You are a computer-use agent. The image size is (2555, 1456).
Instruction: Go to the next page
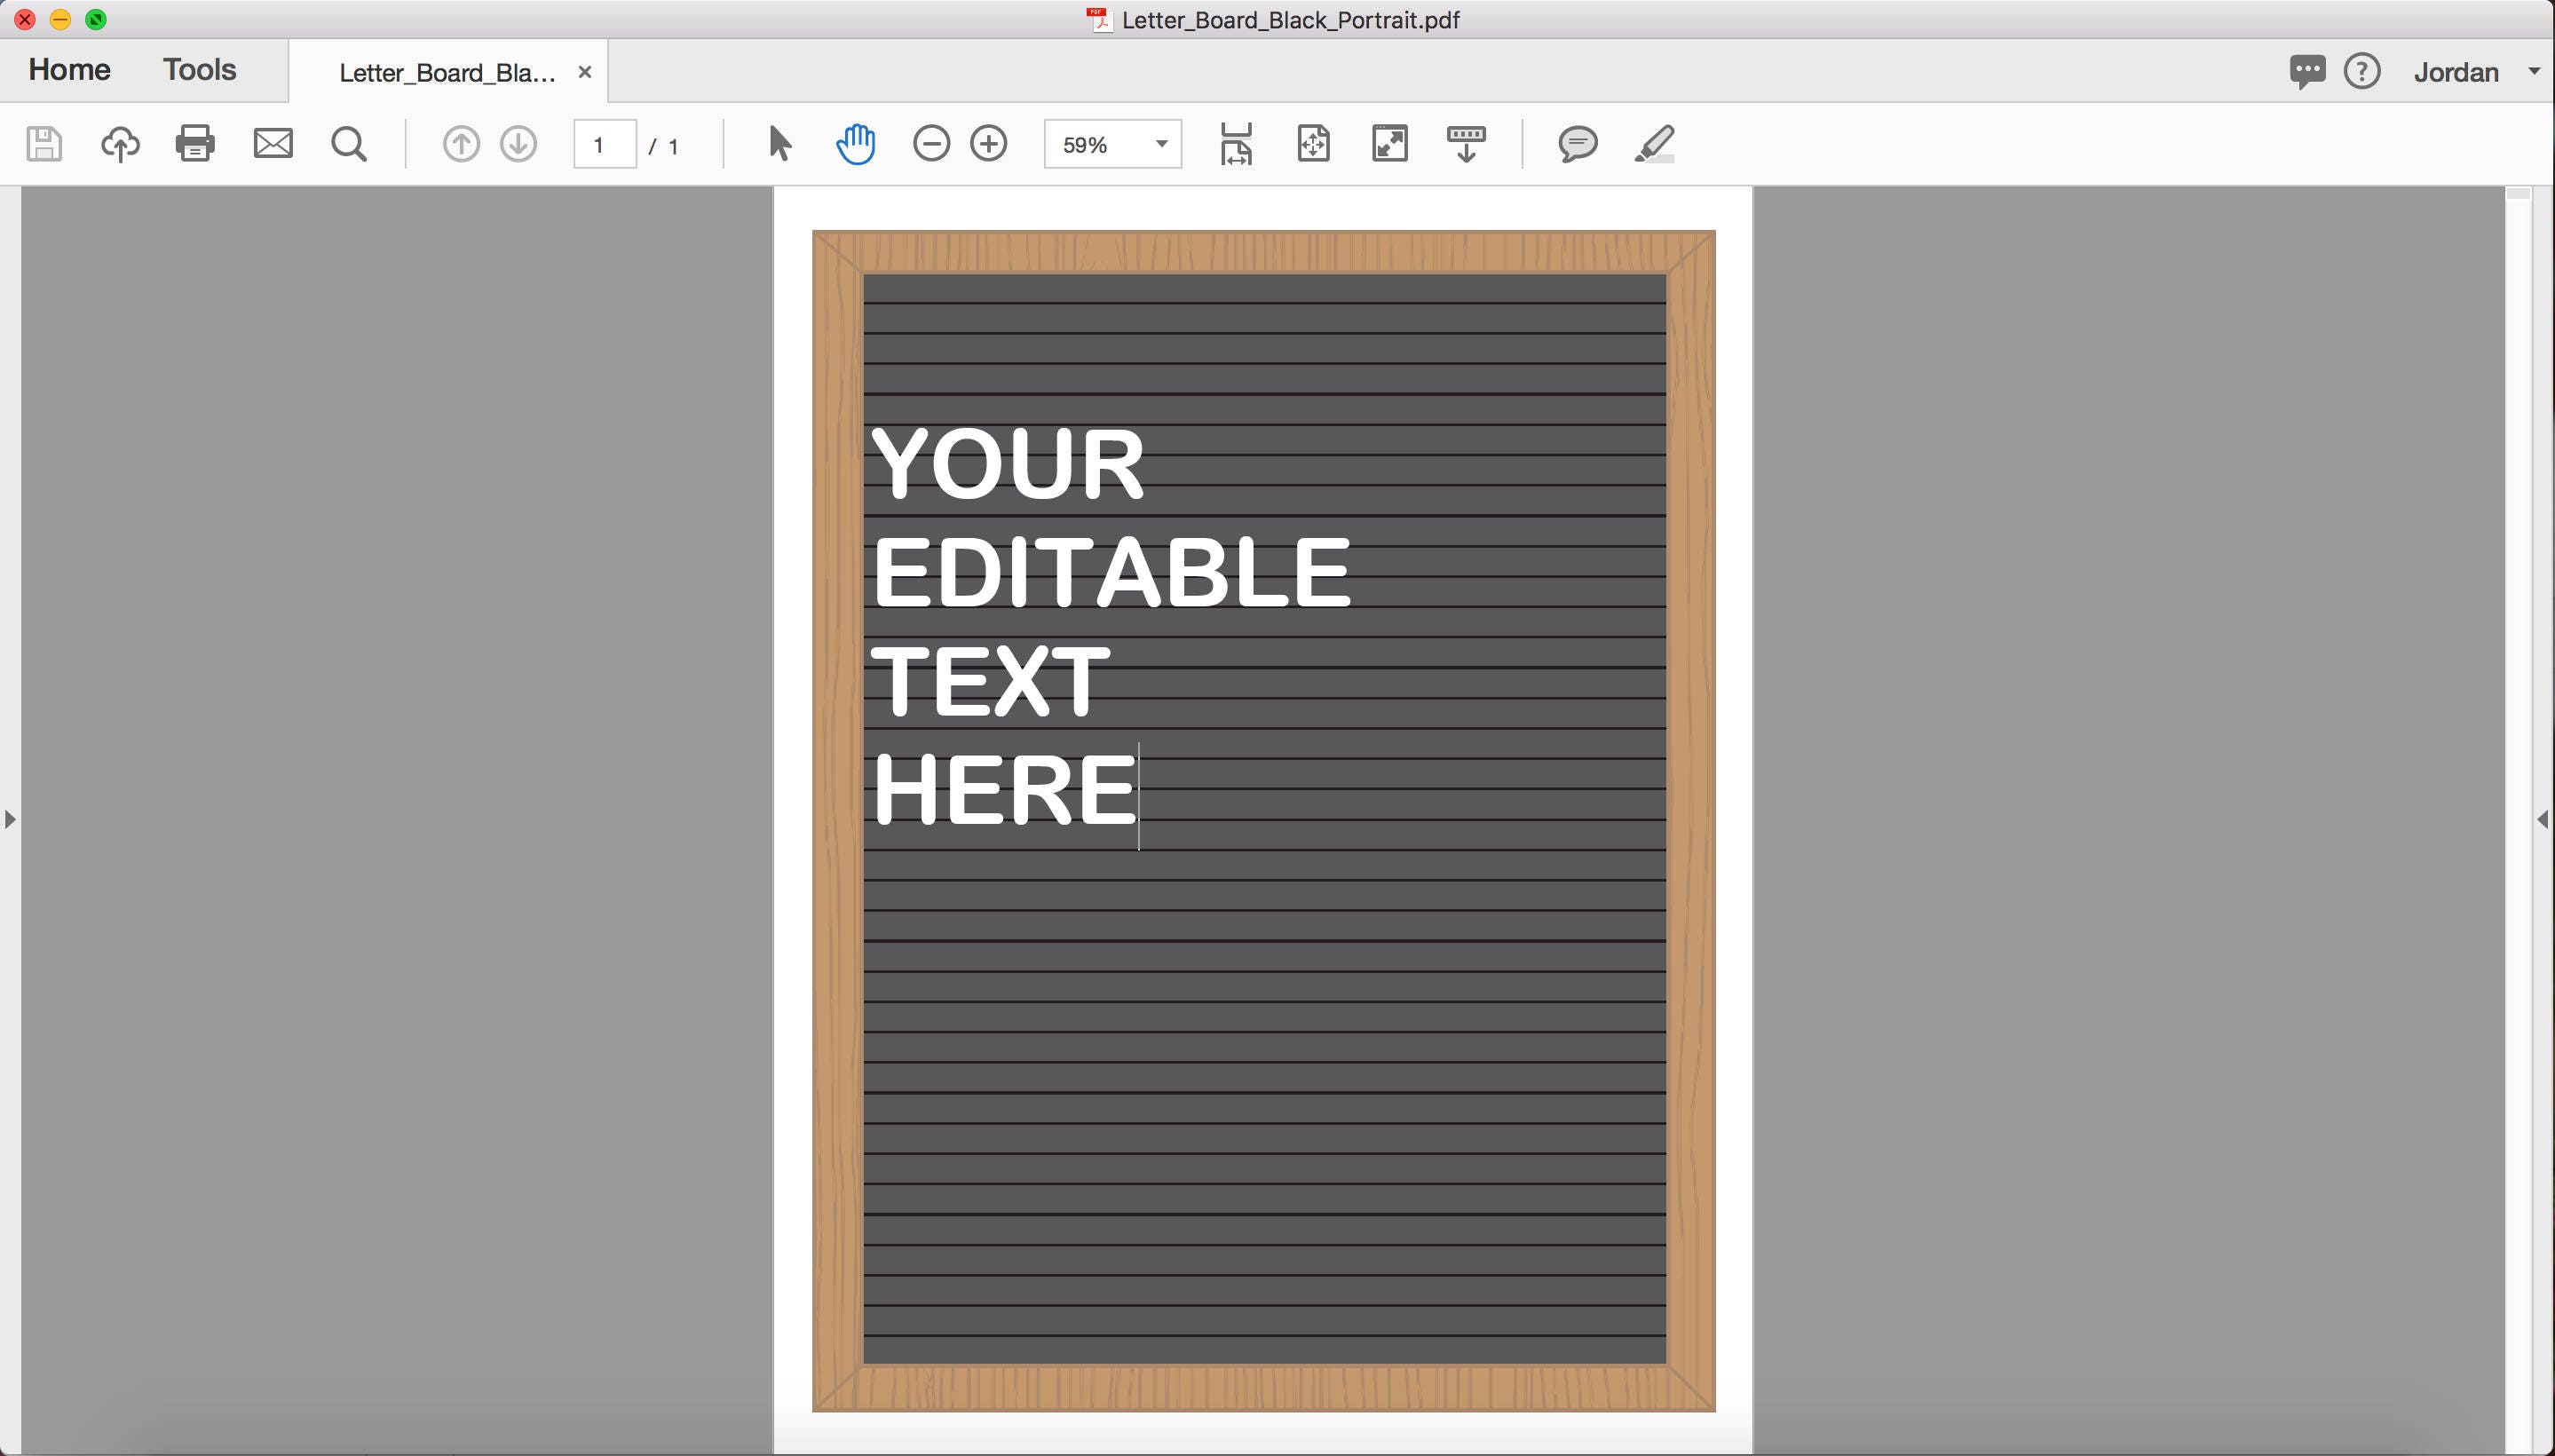click(x=517, y=144)
